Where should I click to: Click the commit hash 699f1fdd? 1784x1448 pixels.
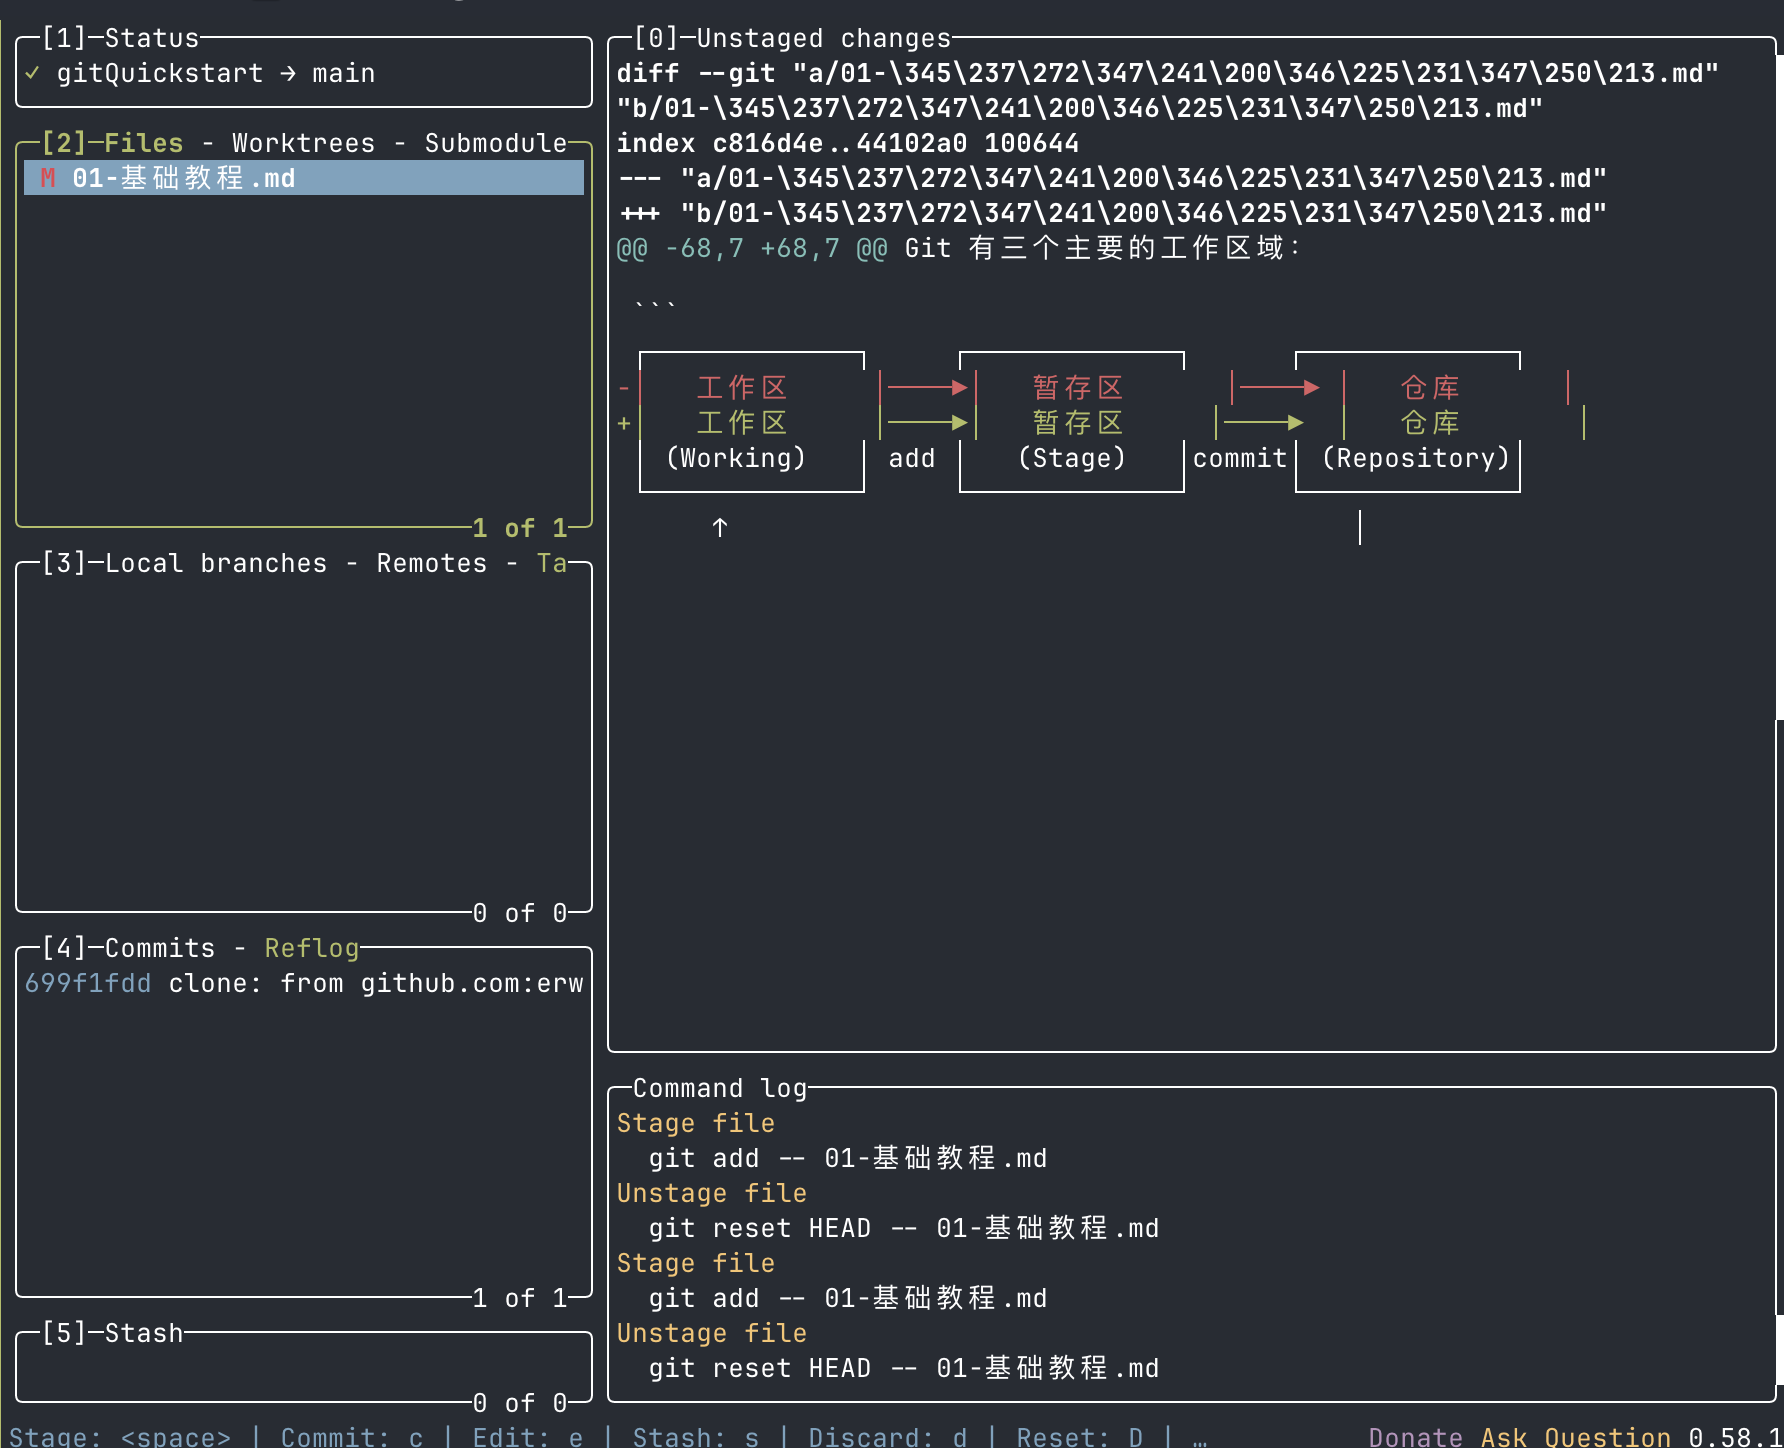88,983
